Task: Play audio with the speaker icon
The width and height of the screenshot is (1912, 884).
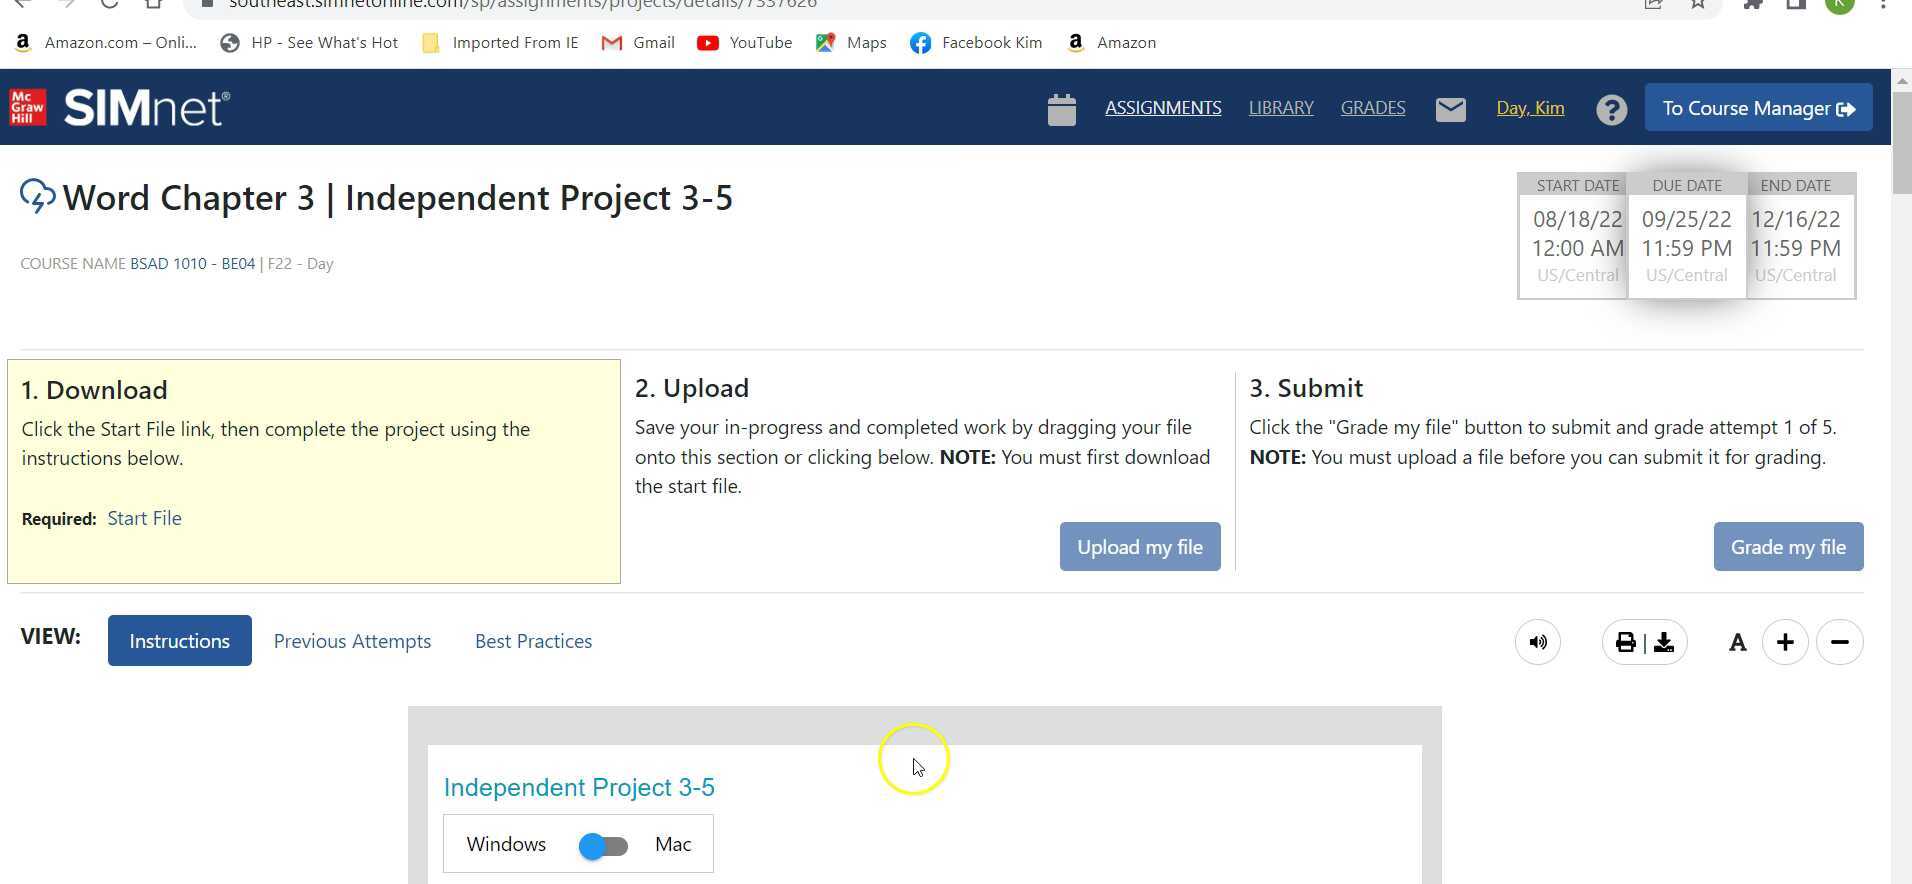Action: coord(1538,642)
